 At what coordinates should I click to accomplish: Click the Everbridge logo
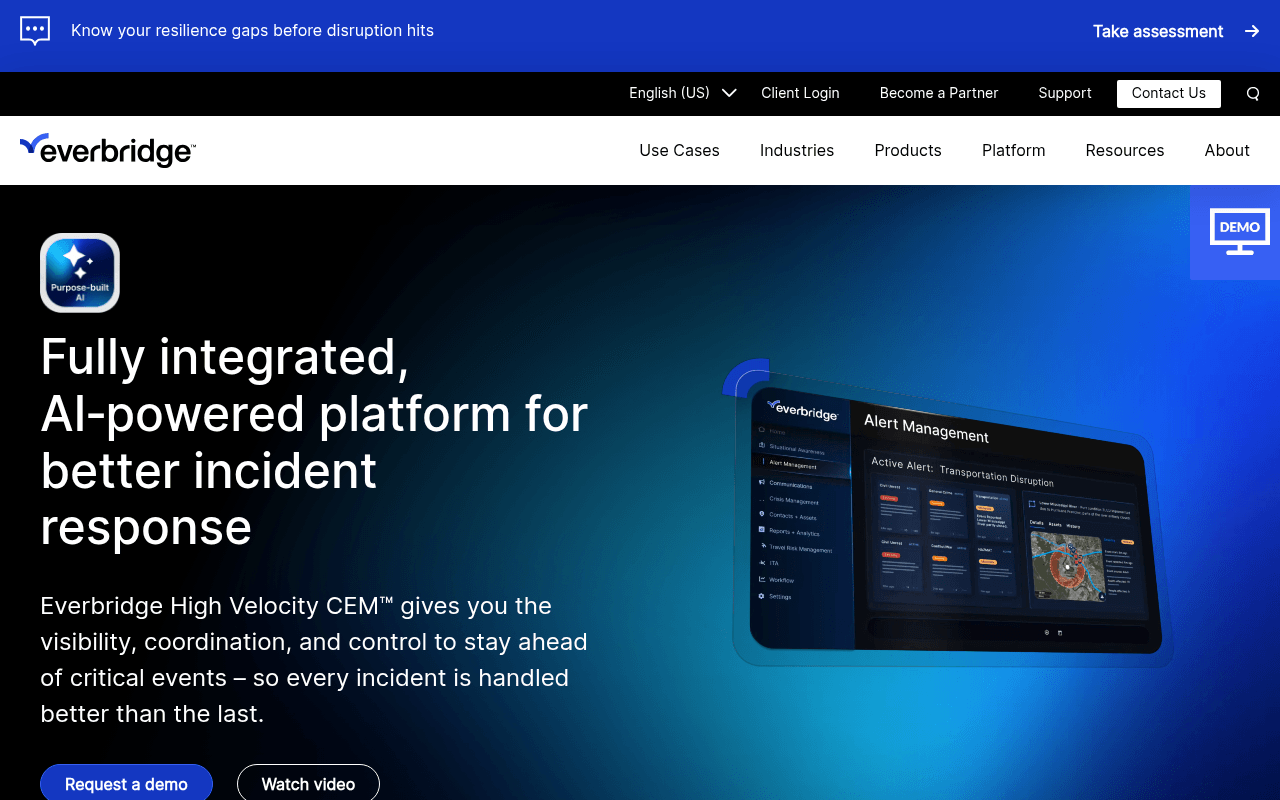[x=108, y=150]
